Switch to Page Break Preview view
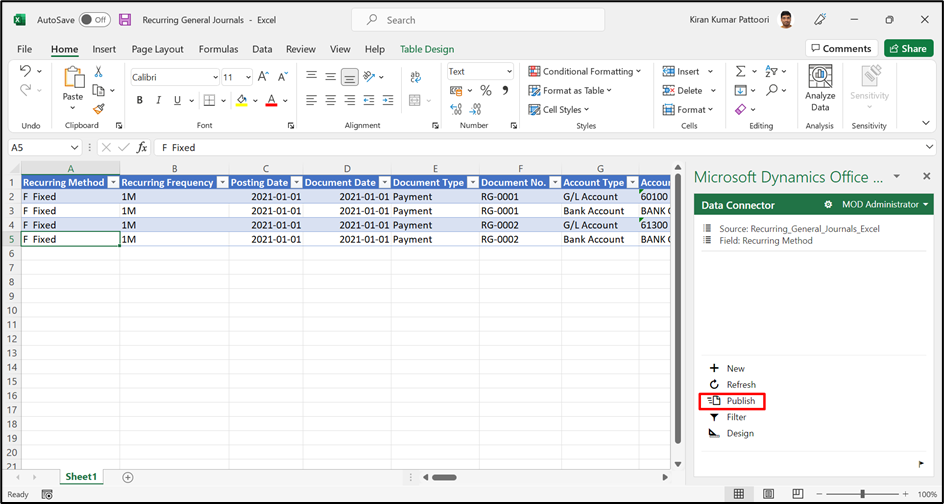 click(798, 494)
